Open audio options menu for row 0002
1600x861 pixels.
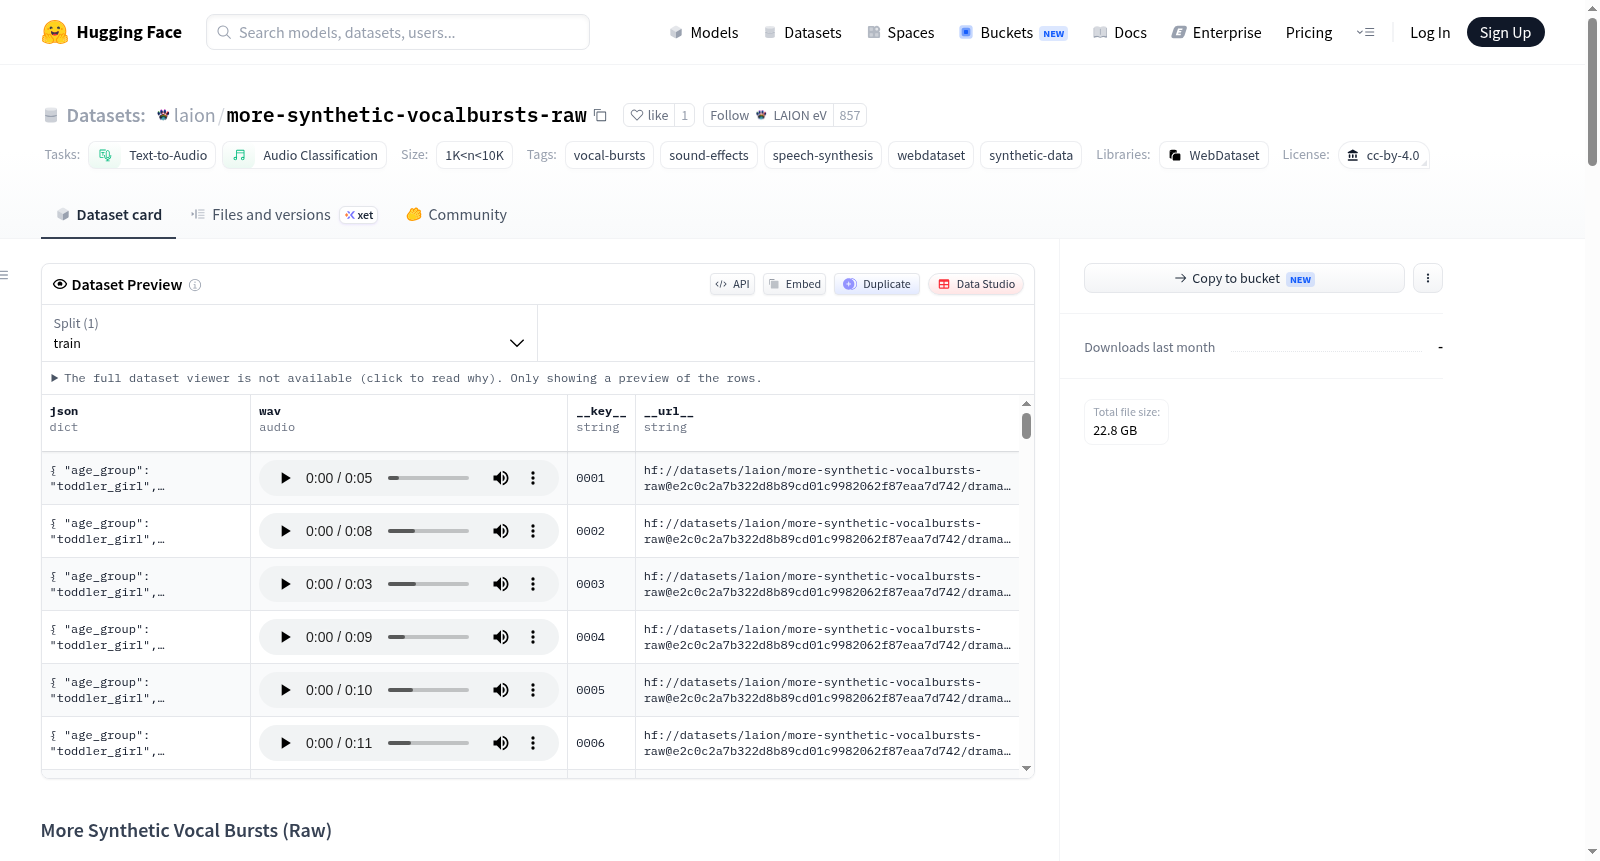tap(533, 531)
